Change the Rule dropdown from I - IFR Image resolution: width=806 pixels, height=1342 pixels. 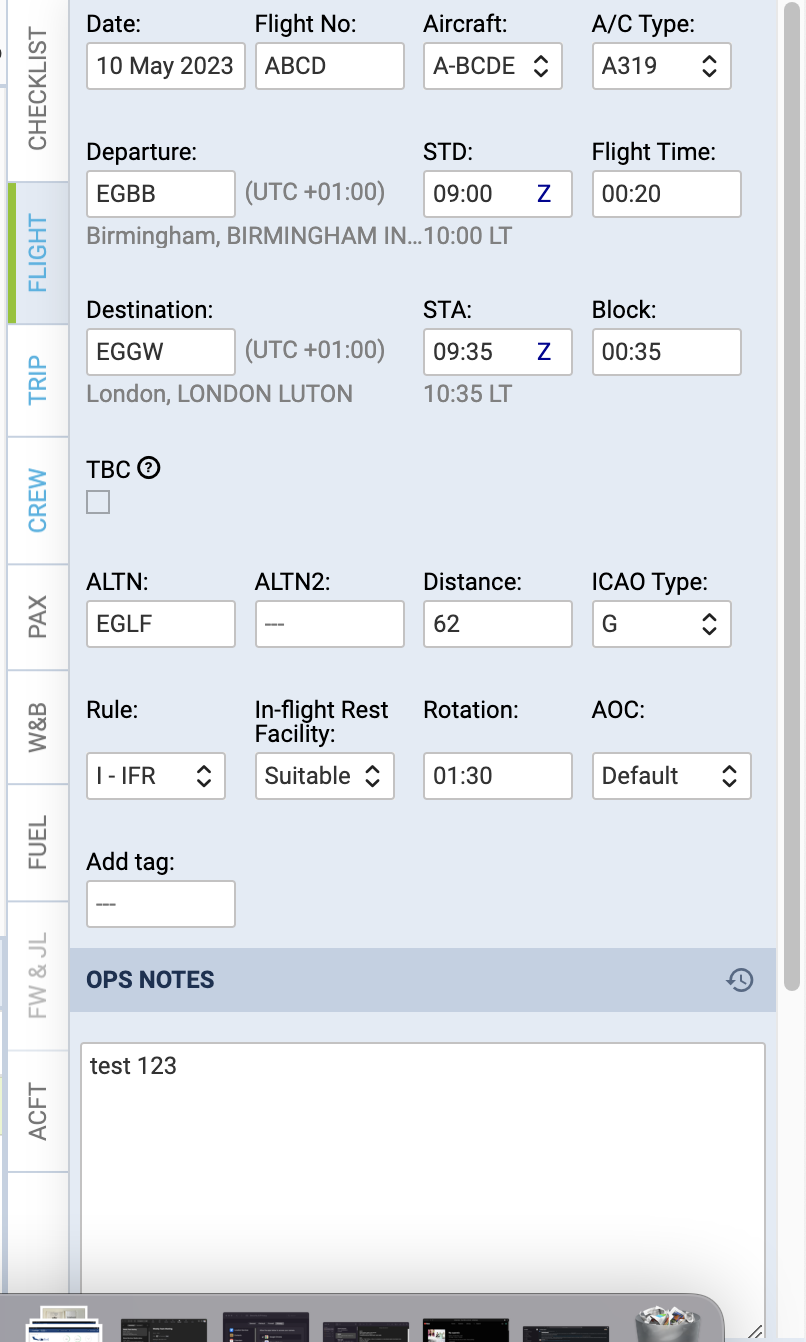(155, 776)
